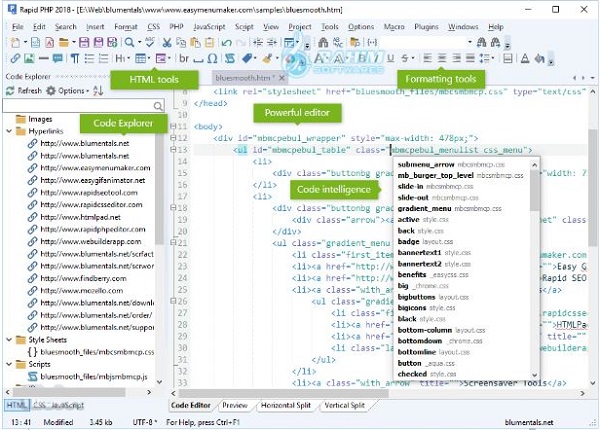Click the Cut scissors icon
Image resolution: width=600 pixels, height=430 pixels.
[167, 42]
